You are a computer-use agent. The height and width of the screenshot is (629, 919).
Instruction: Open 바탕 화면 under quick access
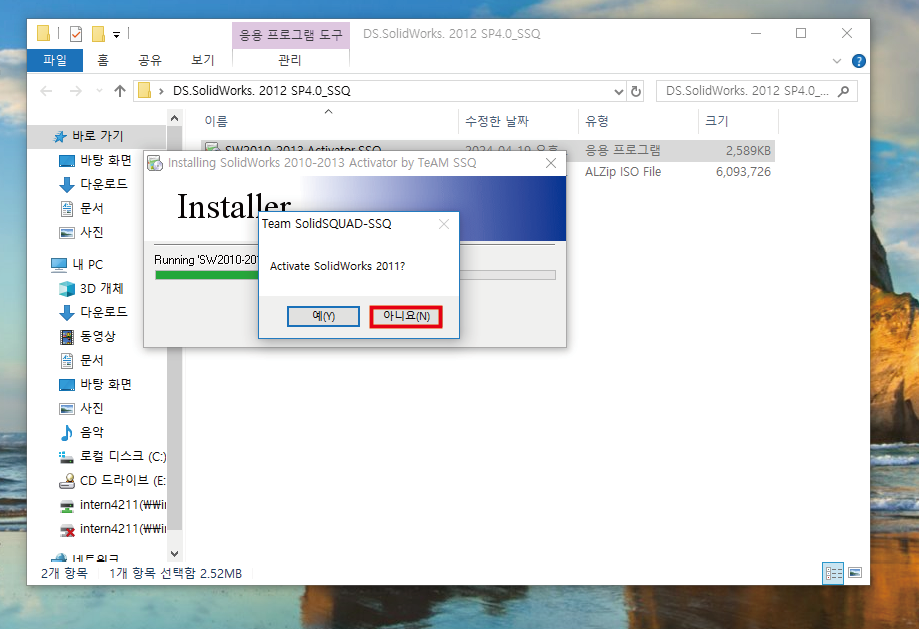(x=105, y=160)
